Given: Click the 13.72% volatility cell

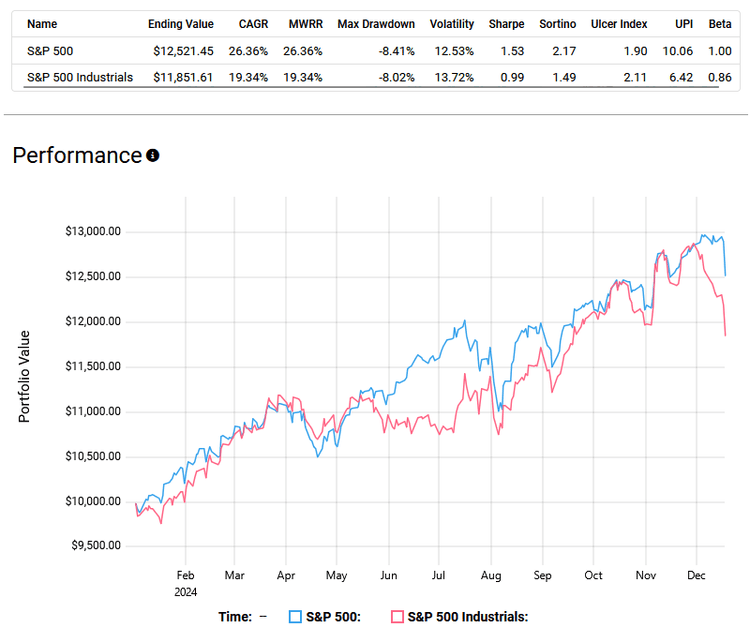Looking at the screenshot, I should (454, 77).
